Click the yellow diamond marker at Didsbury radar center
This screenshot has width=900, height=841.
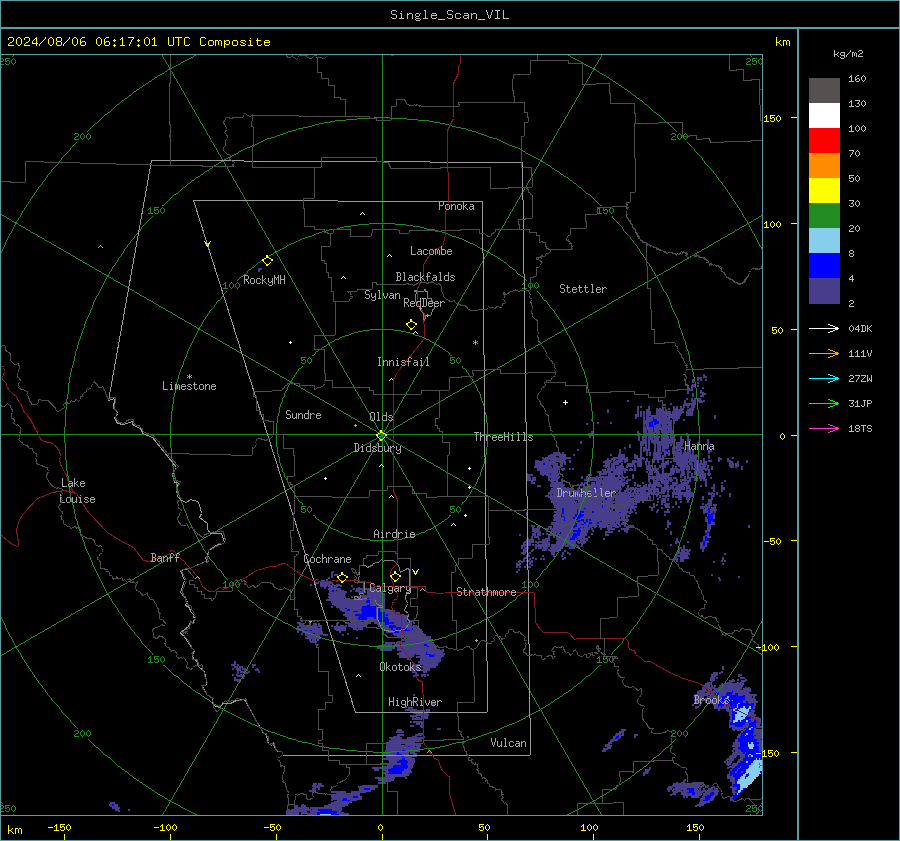[381, 436]
